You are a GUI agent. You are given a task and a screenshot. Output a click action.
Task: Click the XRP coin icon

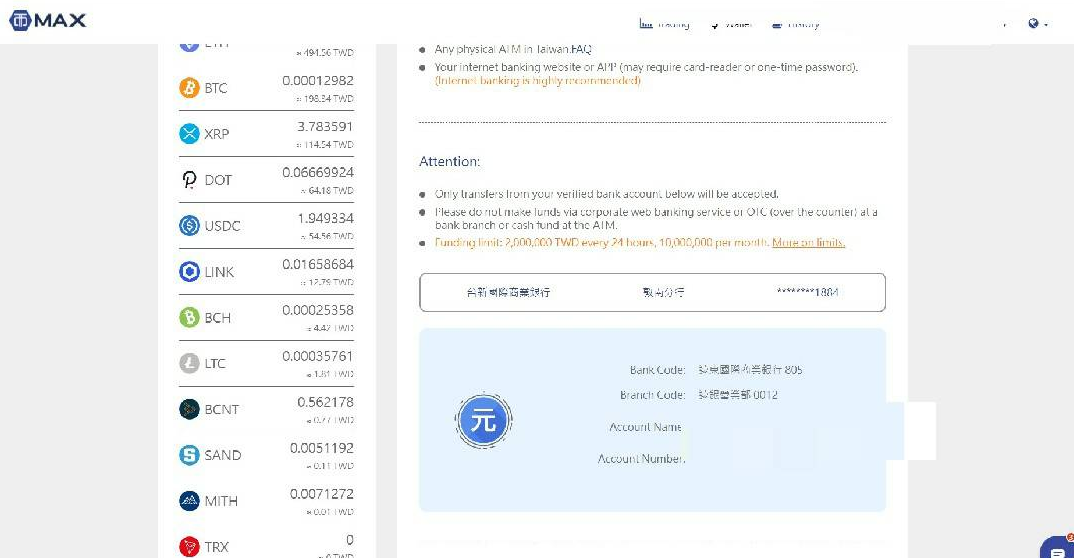(189, 134)
